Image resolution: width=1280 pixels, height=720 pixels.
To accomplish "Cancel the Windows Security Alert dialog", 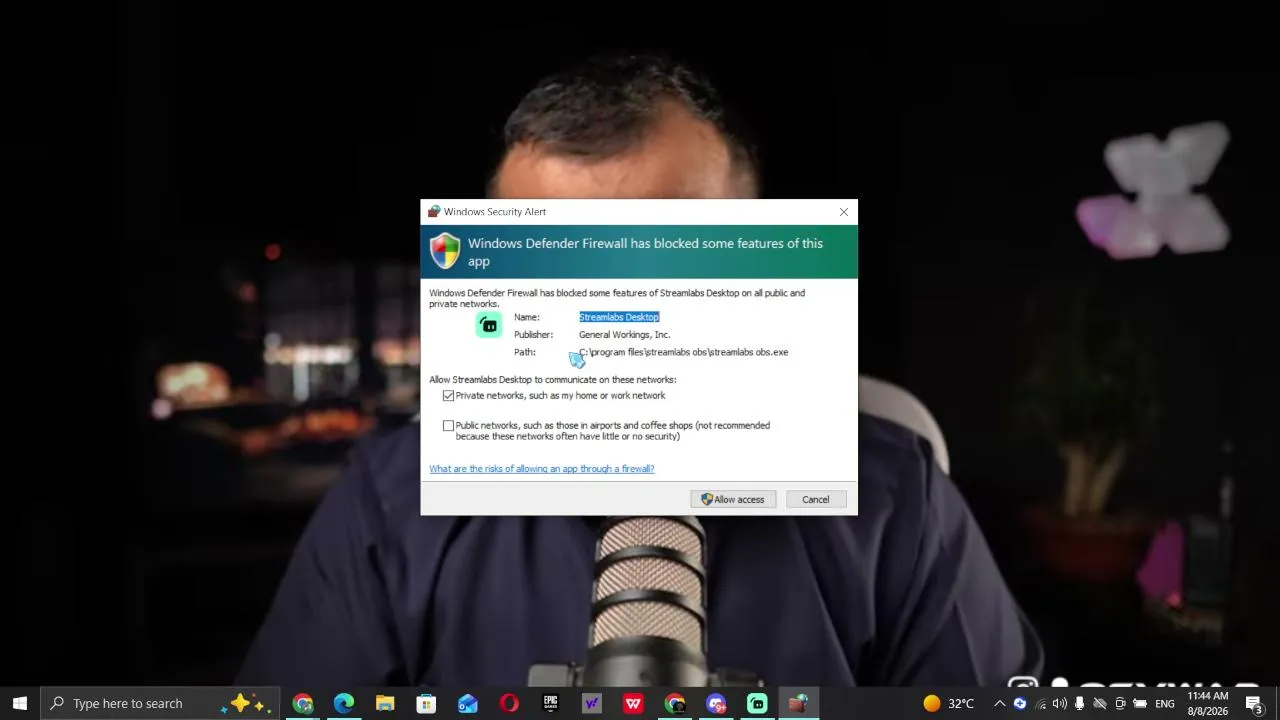I will [815, 499].
